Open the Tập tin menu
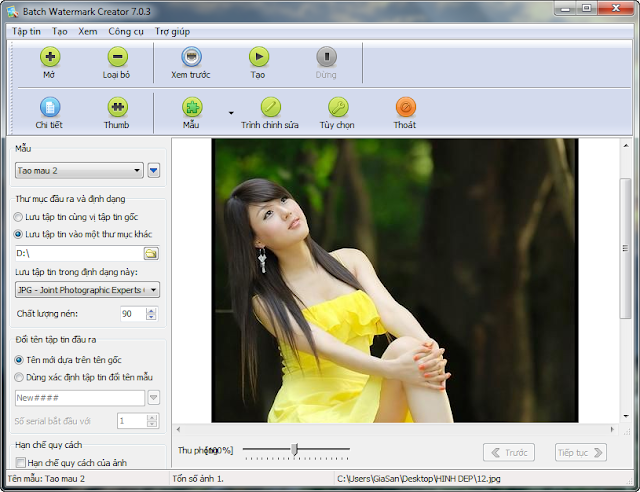The height and width of the screenshot is (492, 640). click(26, 32)
